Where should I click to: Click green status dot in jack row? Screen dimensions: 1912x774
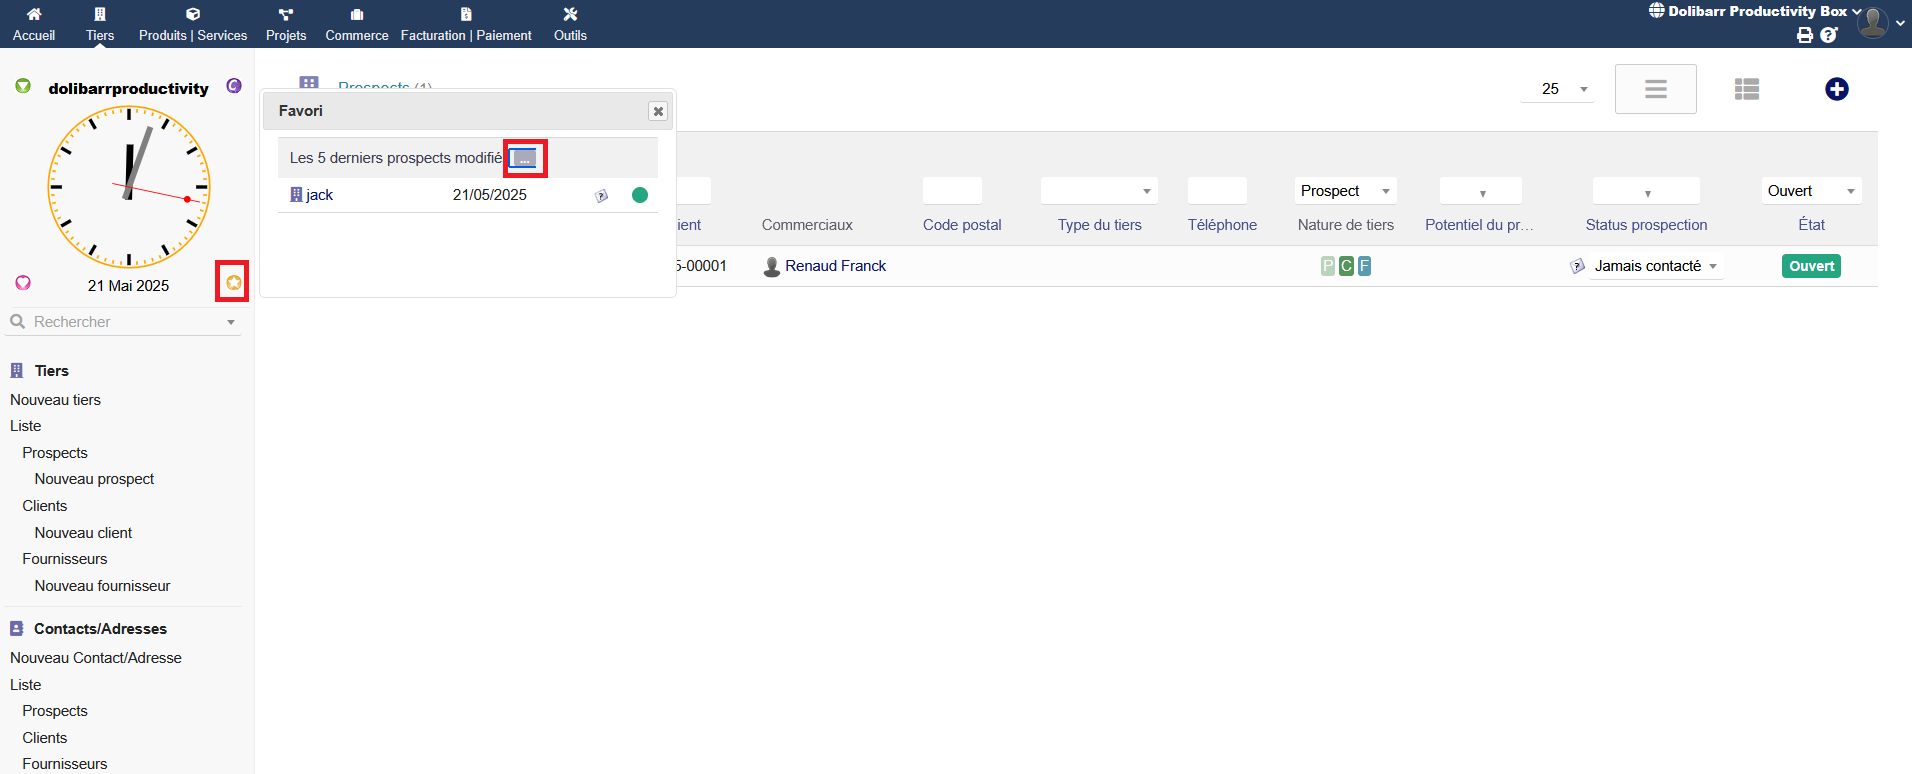point(640,195)
